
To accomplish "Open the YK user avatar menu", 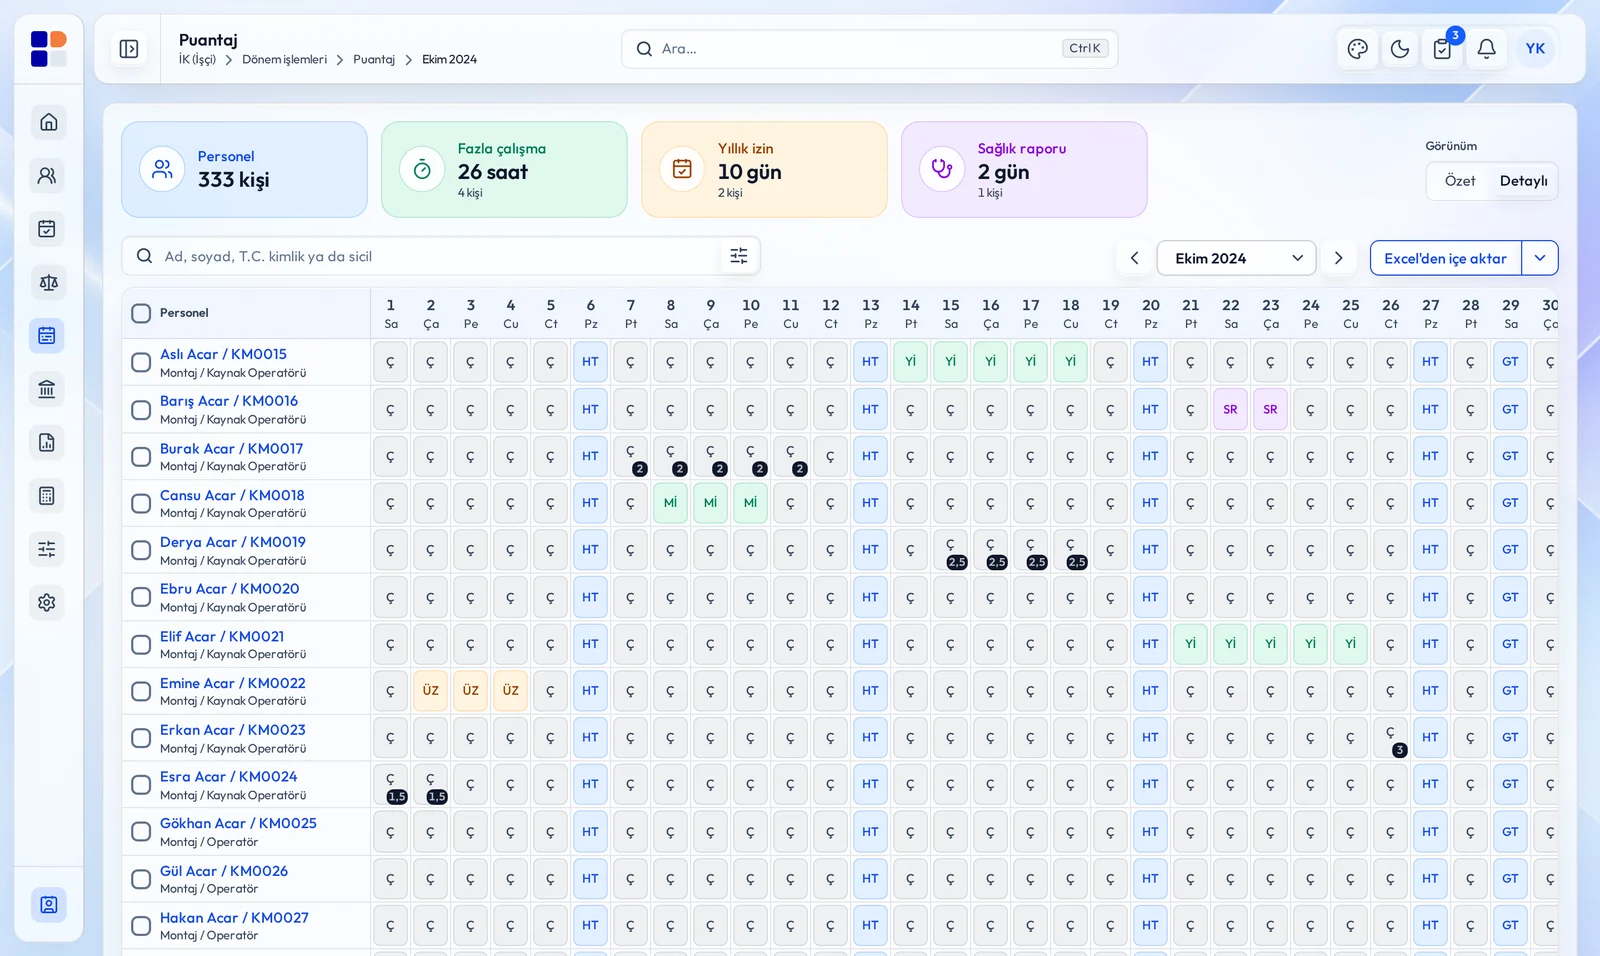I will coord(1535,49).
